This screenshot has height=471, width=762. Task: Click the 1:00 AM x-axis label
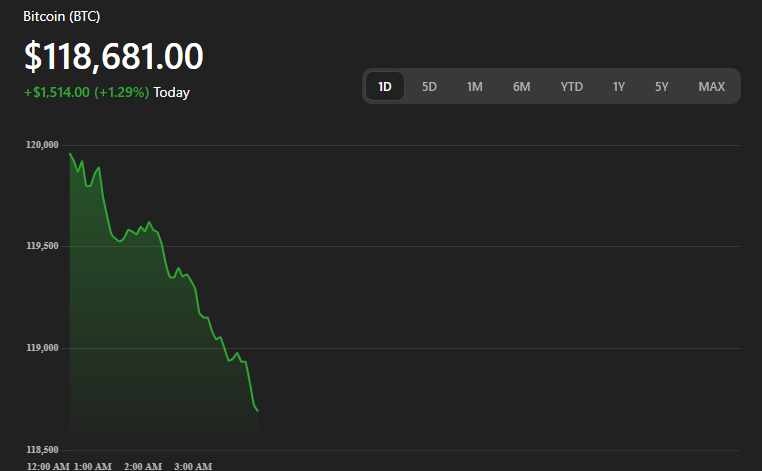pyautogui.click(x=93, y=467)
